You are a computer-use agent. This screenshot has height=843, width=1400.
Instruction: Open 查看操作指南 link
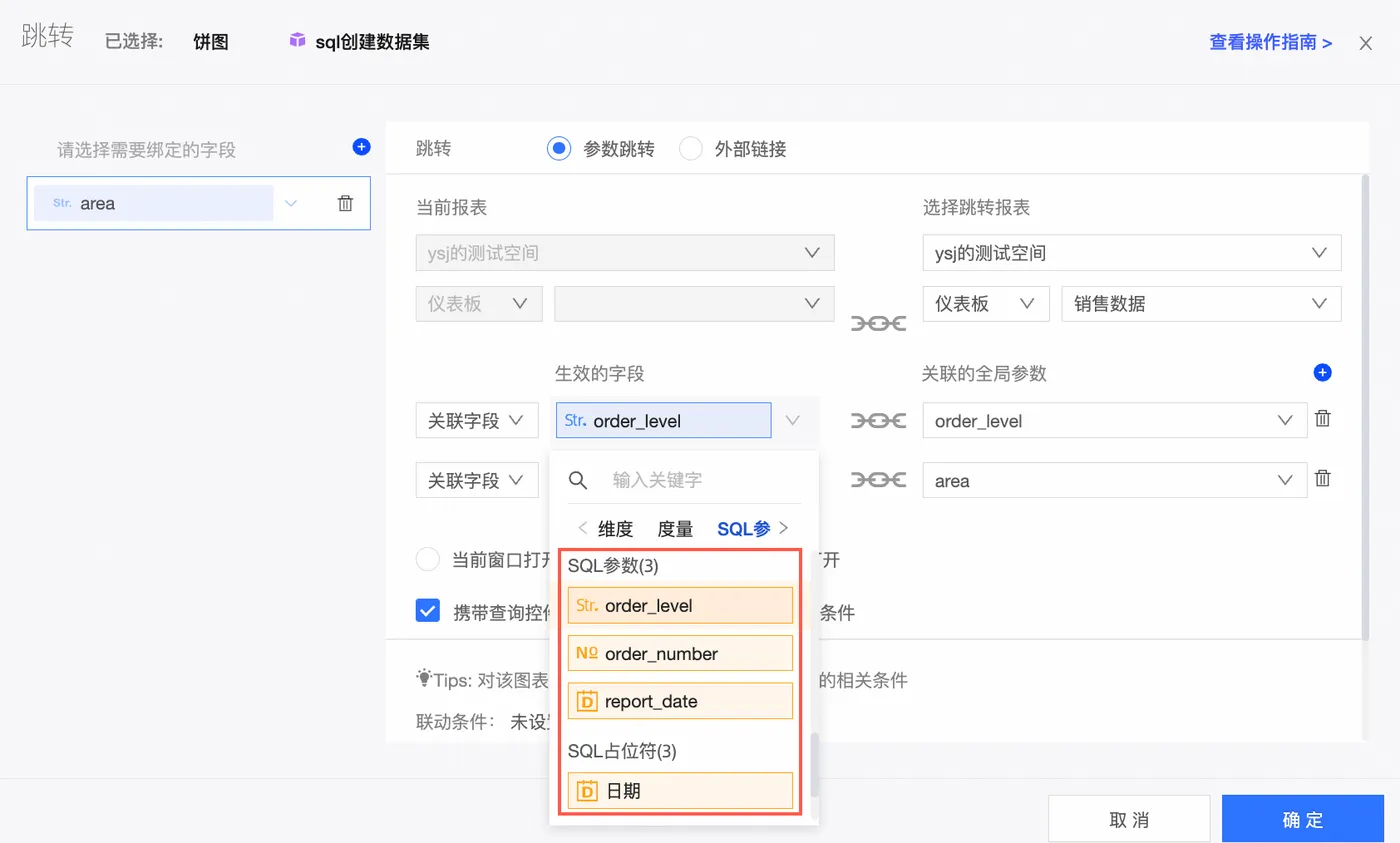click(1270, 42)
